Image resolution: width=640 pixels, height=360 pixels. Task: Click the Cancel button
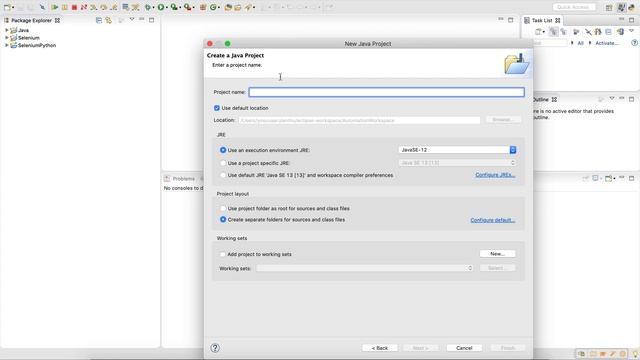pyautogui.click(x=464, y=348)
